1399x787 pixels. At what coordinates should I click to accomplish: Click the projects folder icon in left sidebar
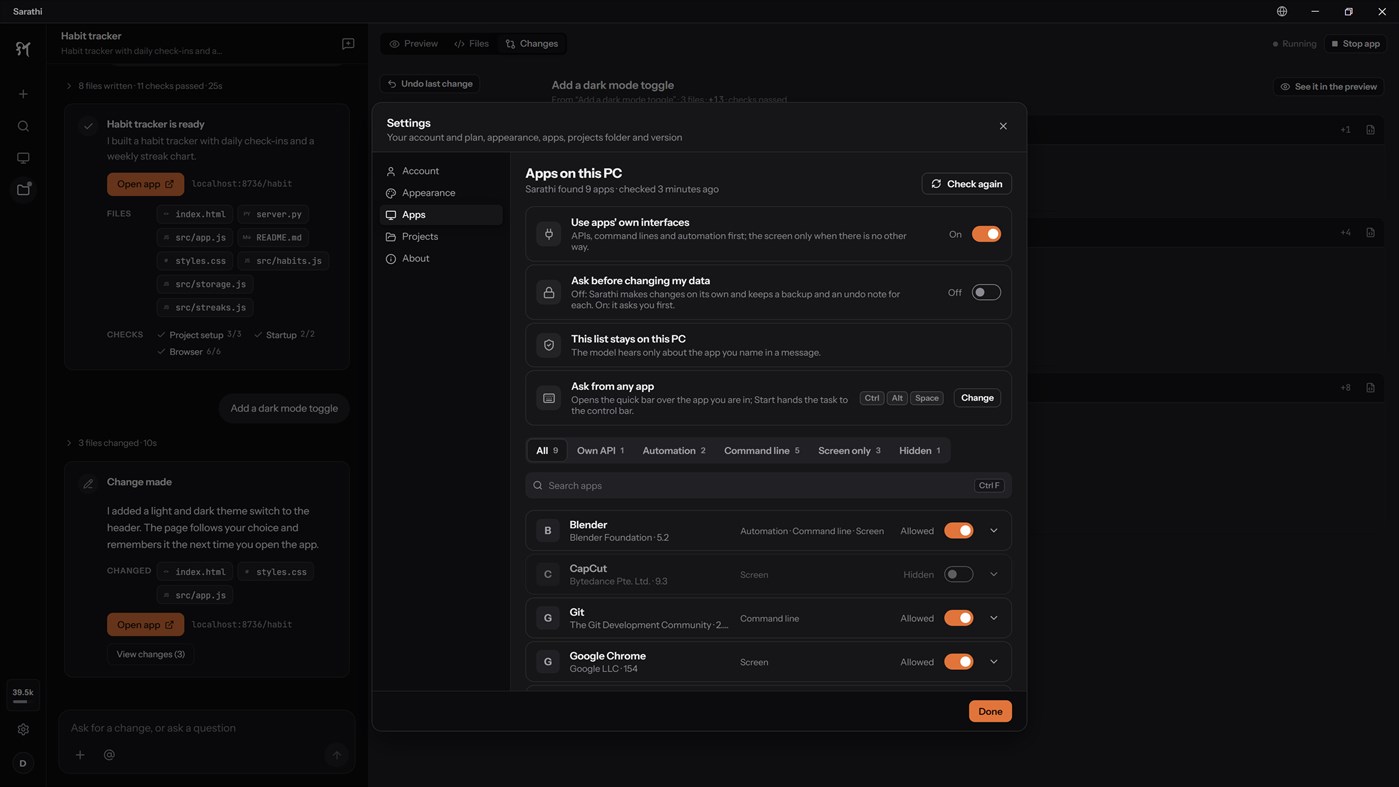tap(23, 189)
